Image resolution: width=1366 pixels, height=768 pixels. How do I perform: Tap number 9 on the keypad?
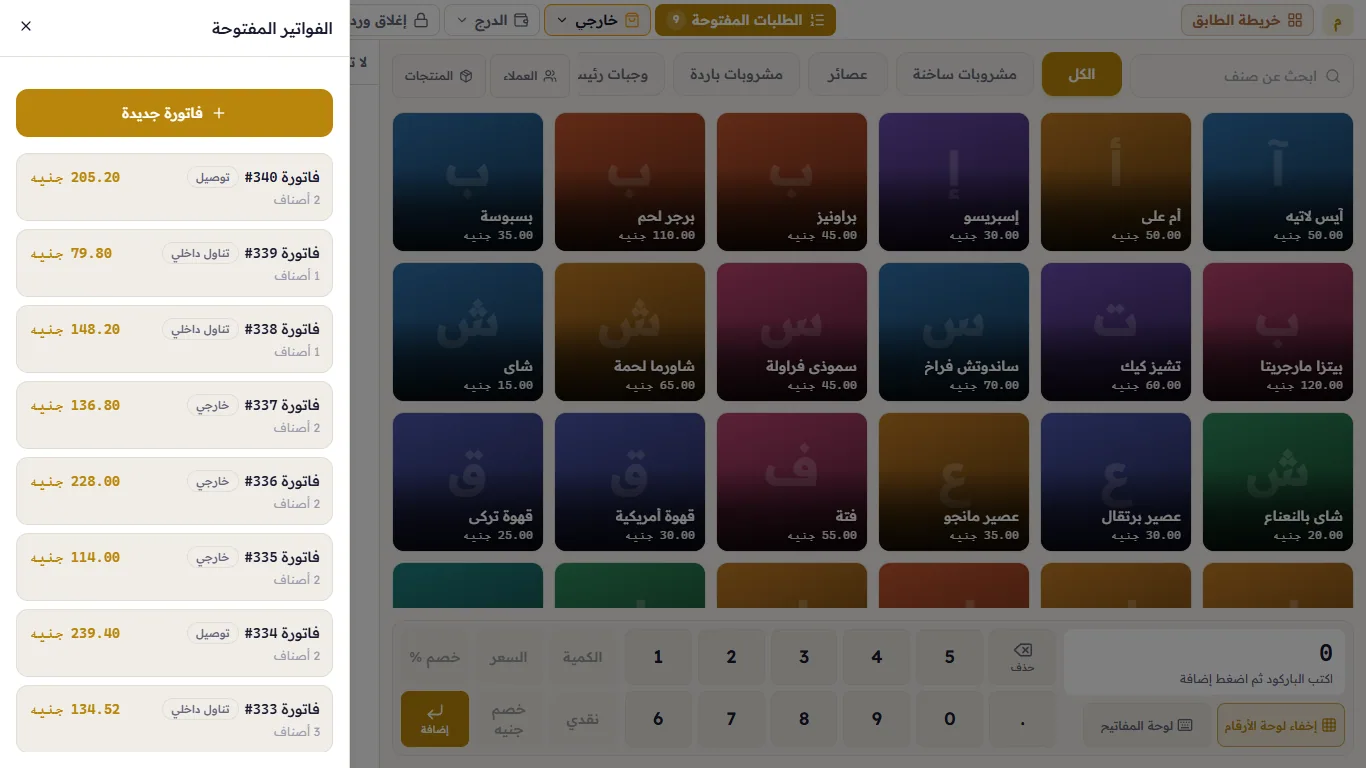tap(877, 719)
